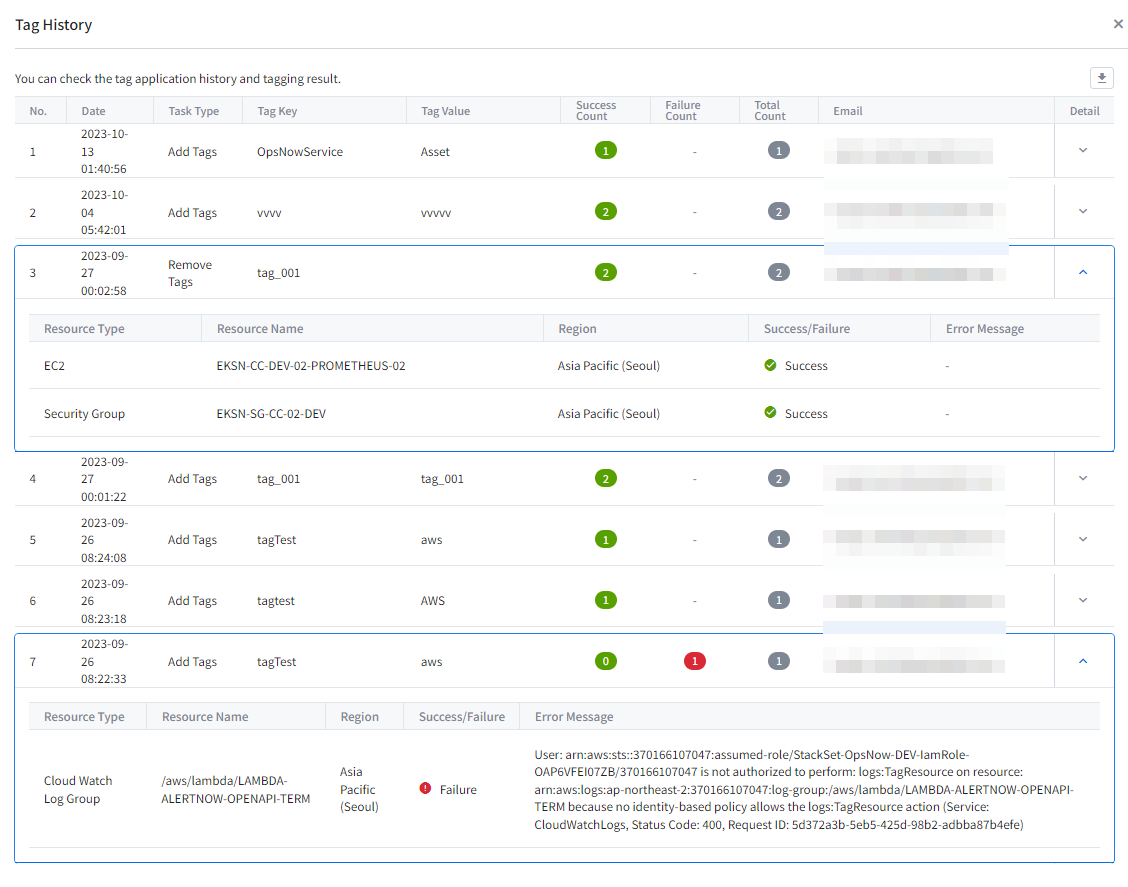Viewport: 1128px width, 887px height.
Task: Click the Tag Key column header
Action: pos(277,111)
